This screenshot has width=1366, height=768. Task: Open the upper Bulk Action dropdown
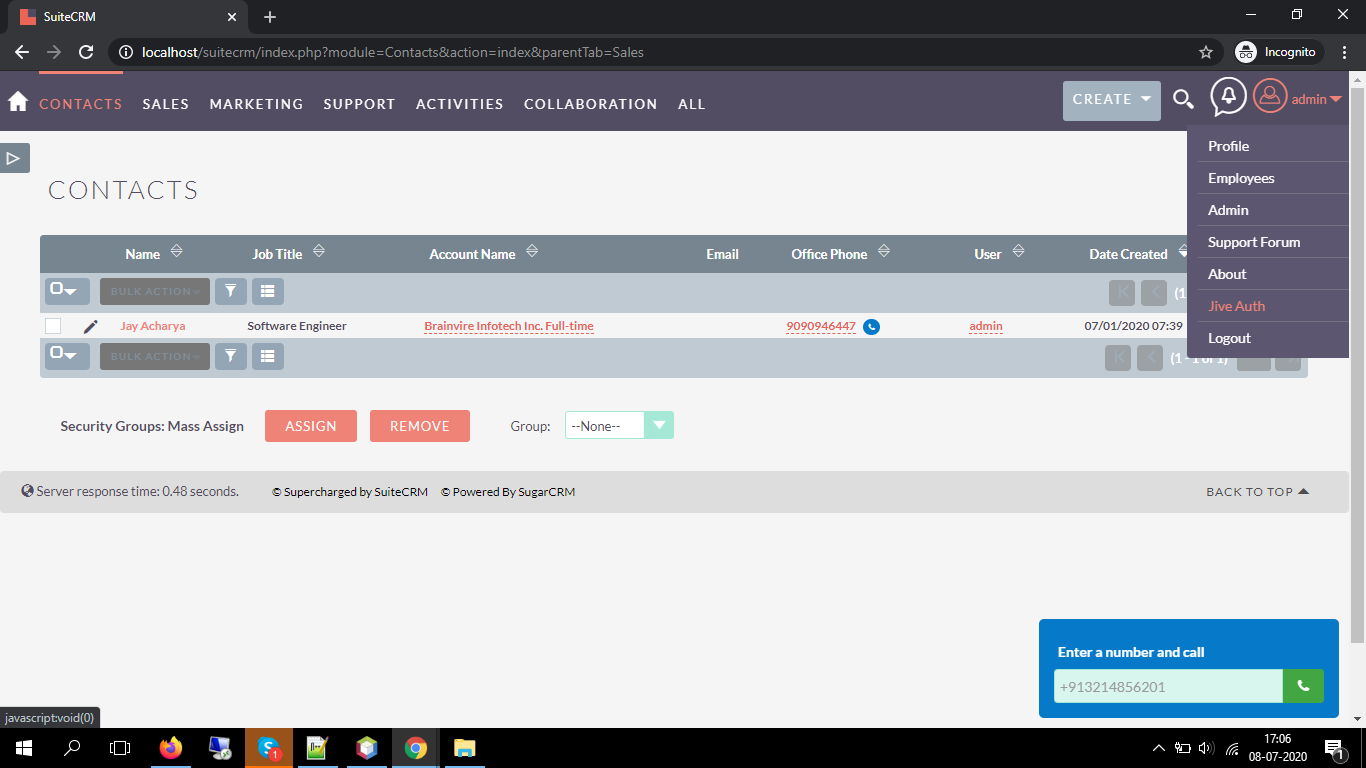click(x=155, y=291)
